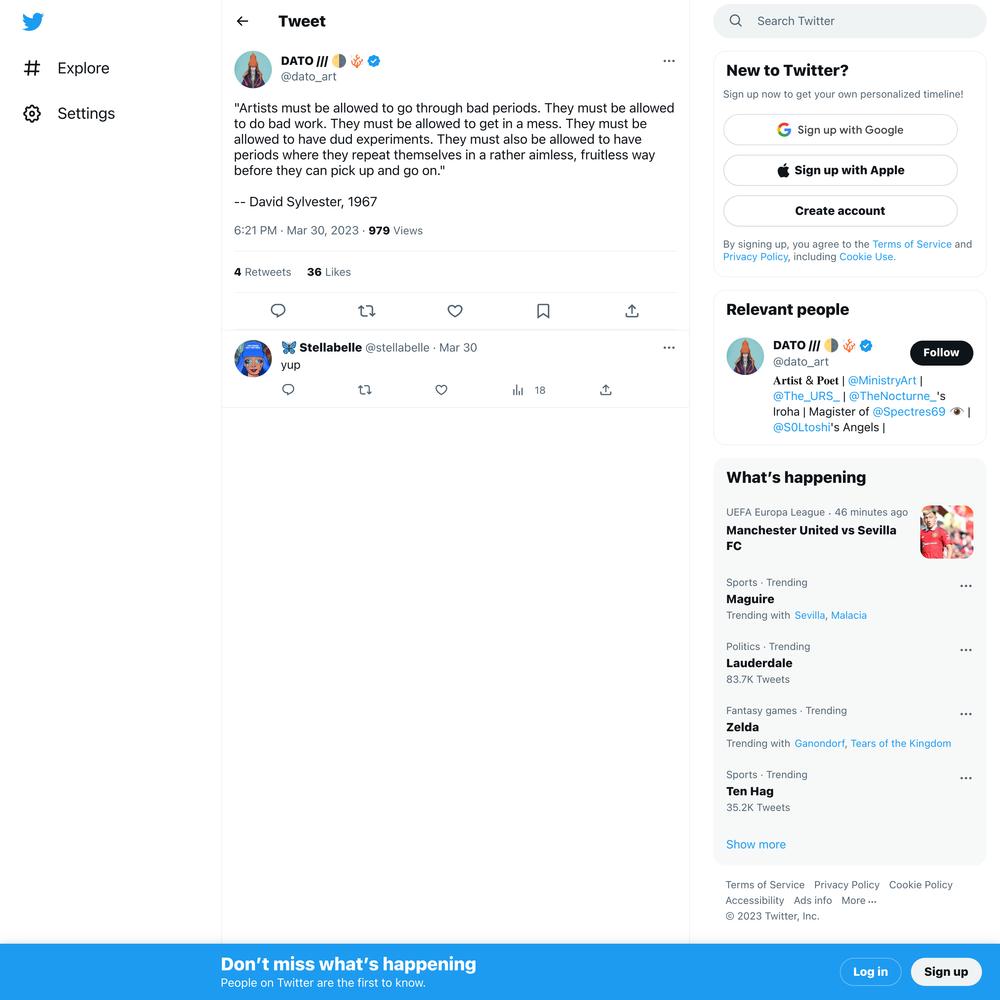Open more options for DATO's tweet
The image size is (1000, 1000).
pos(668,61)
